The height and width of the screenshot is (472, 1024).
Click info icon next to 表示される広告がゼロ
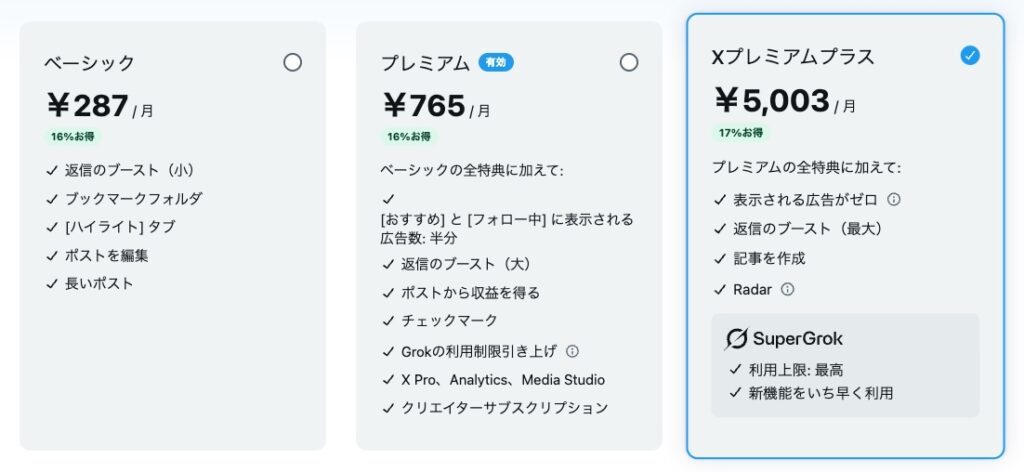(x=894, y=199)
